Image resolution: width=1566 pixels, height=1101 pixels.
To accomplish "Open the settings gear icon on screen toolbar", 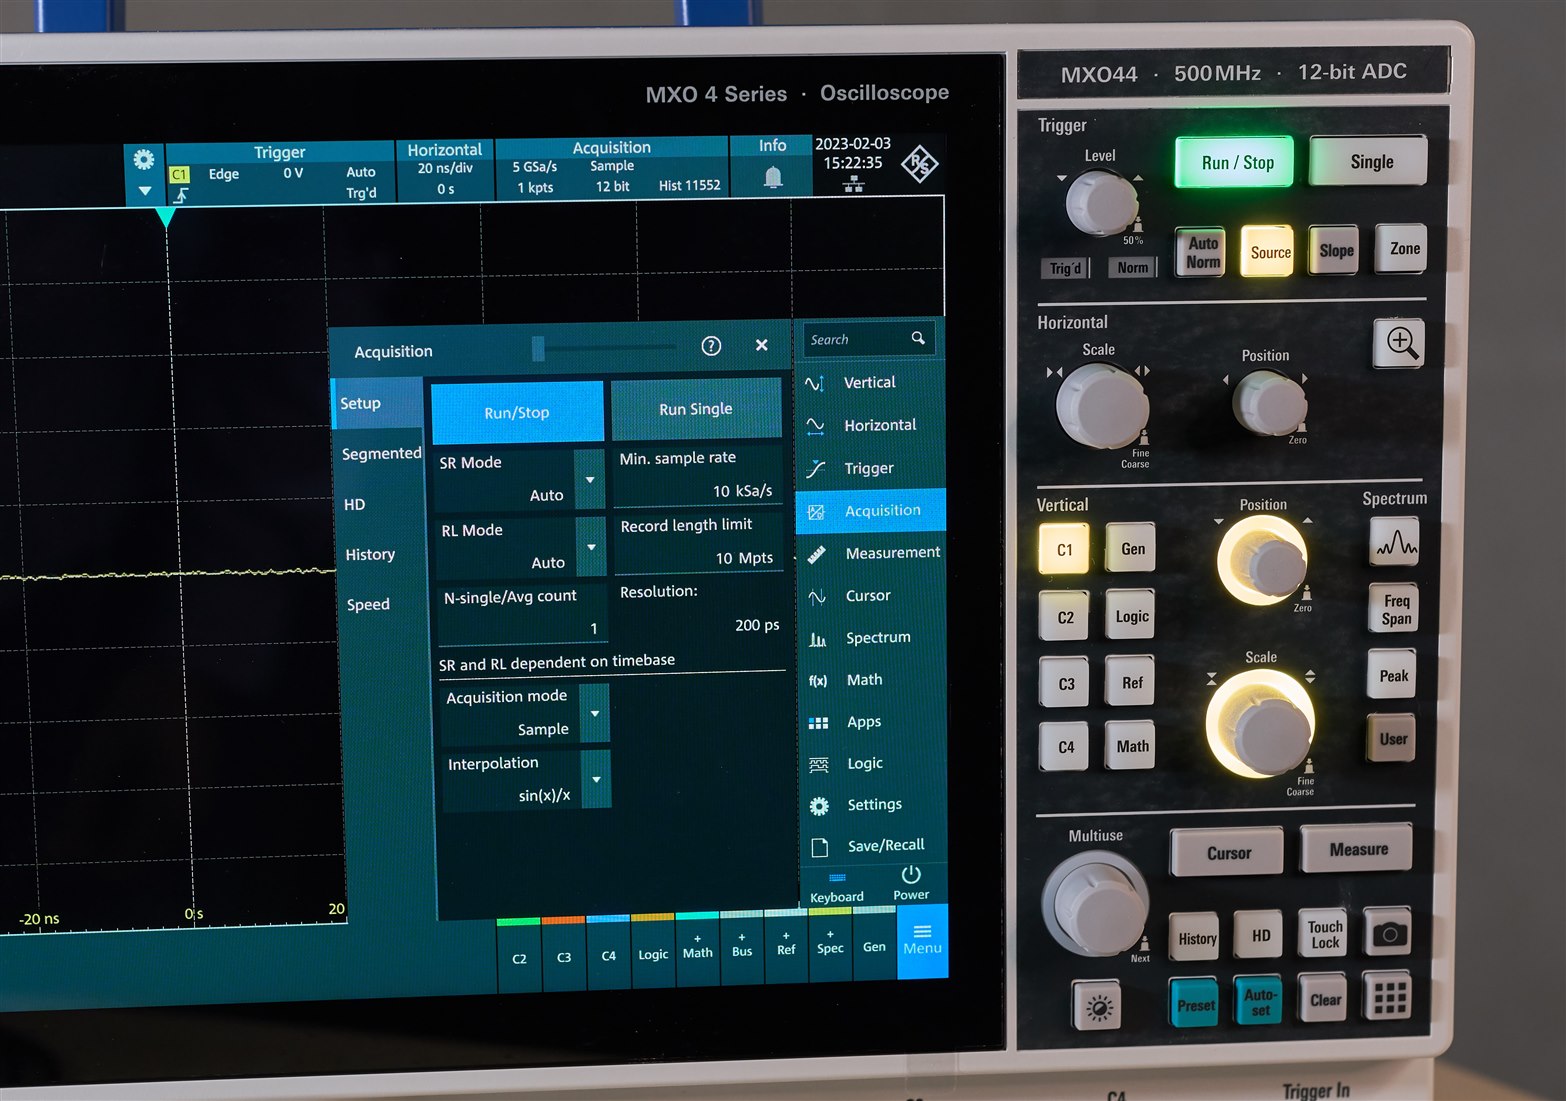I will [x=144, y=160].
